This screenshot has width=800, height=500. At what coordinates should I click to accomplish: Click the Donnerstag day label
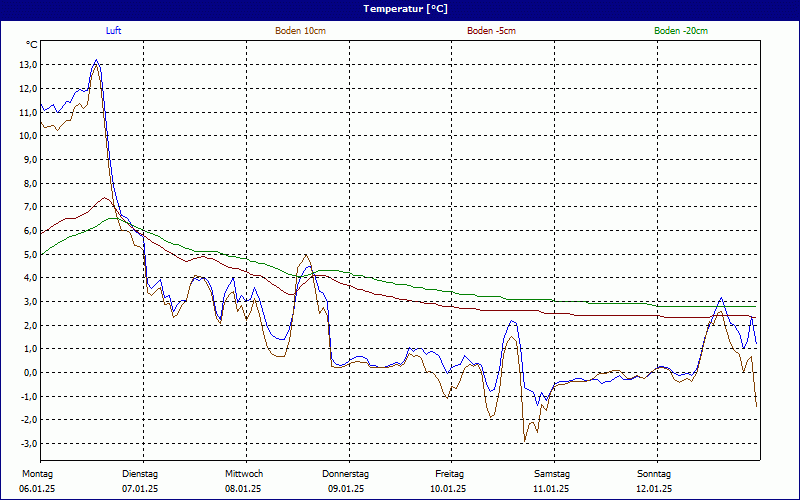coord(345,474)
